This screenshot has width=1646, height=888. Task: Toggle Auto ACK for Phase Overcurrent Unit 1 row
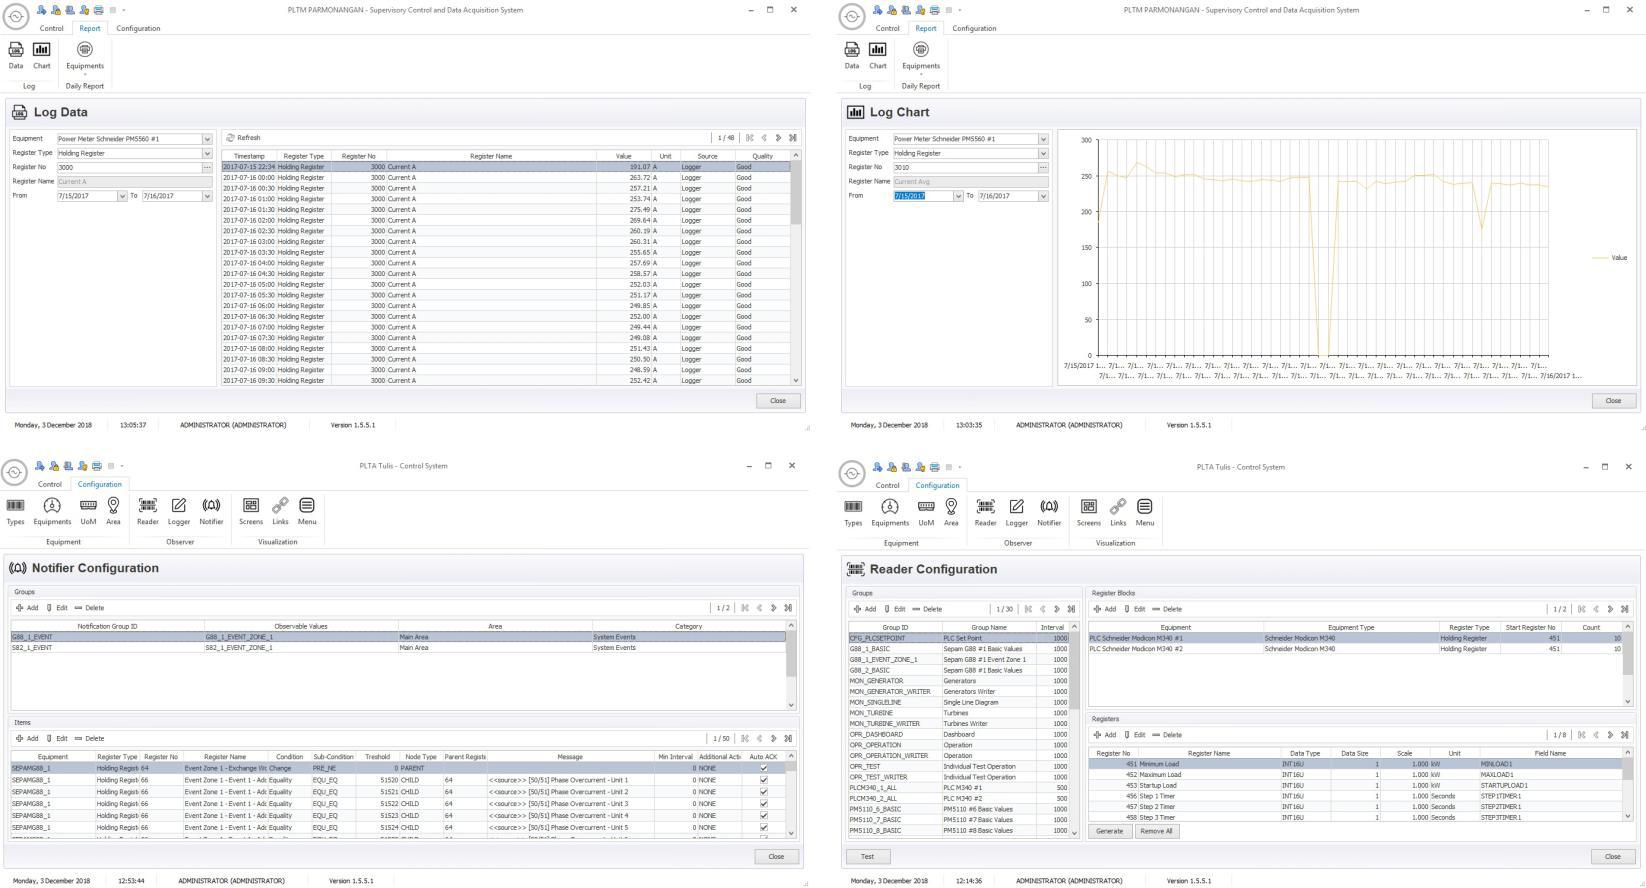764,780
